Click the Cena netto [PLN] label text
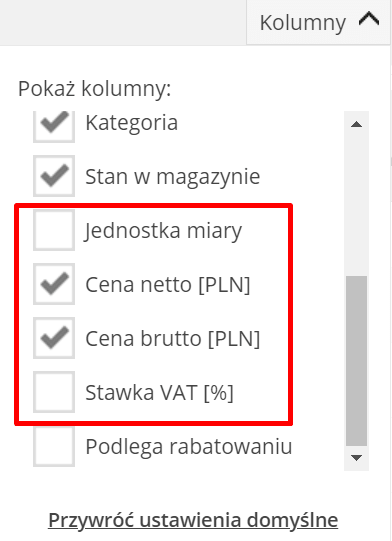 168,285
